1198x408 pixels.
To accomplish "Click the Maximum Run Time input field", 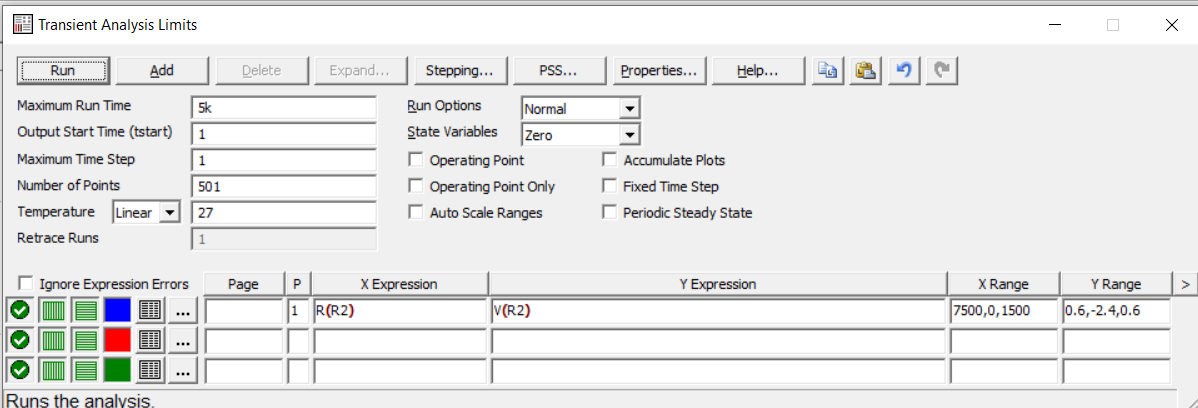I will pyautogui.click(x=283, y=108).
